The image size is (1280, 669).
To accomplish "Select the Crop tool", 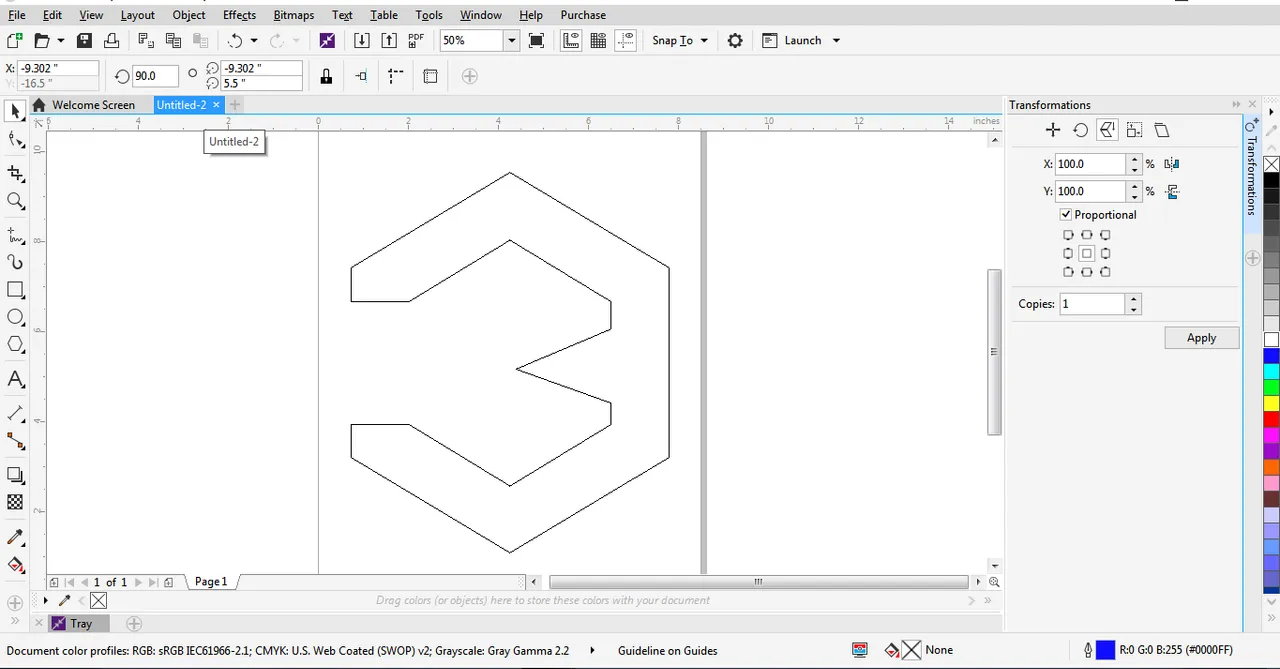I will click(x=15, y=173).
